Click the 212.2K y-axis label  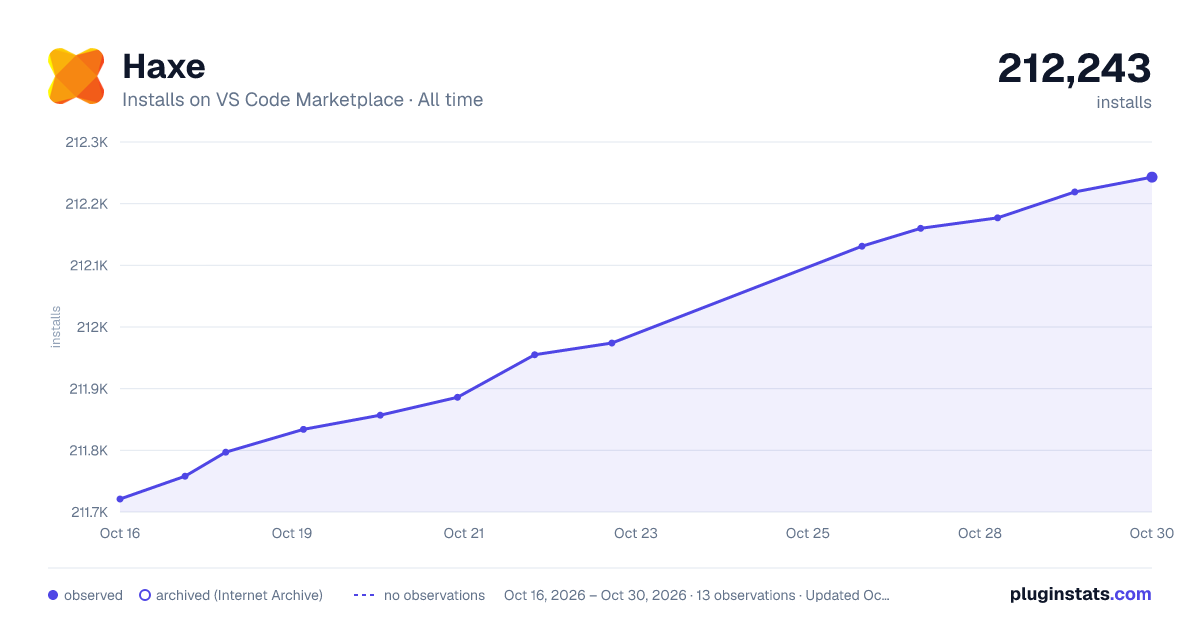click(86, 204)
